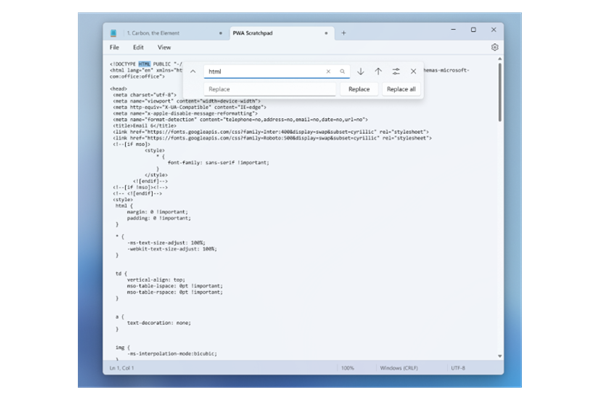This screenshot has width=600, height=400.
Task: Open the File menu
Action: pyautogui.click(x=115, y=47)
